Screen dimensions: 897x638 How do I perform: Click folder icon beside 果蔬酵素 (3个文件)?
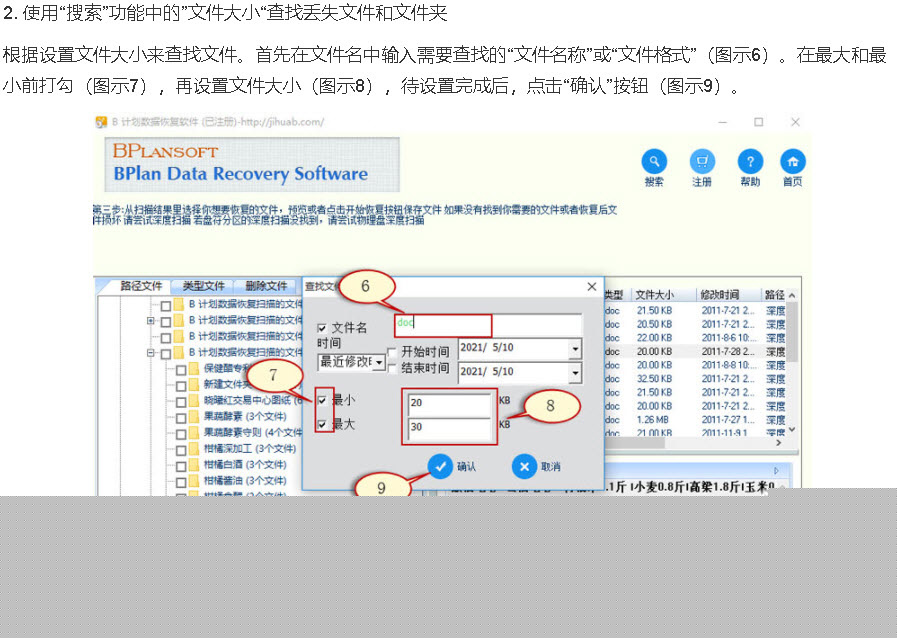click(195, 416)
